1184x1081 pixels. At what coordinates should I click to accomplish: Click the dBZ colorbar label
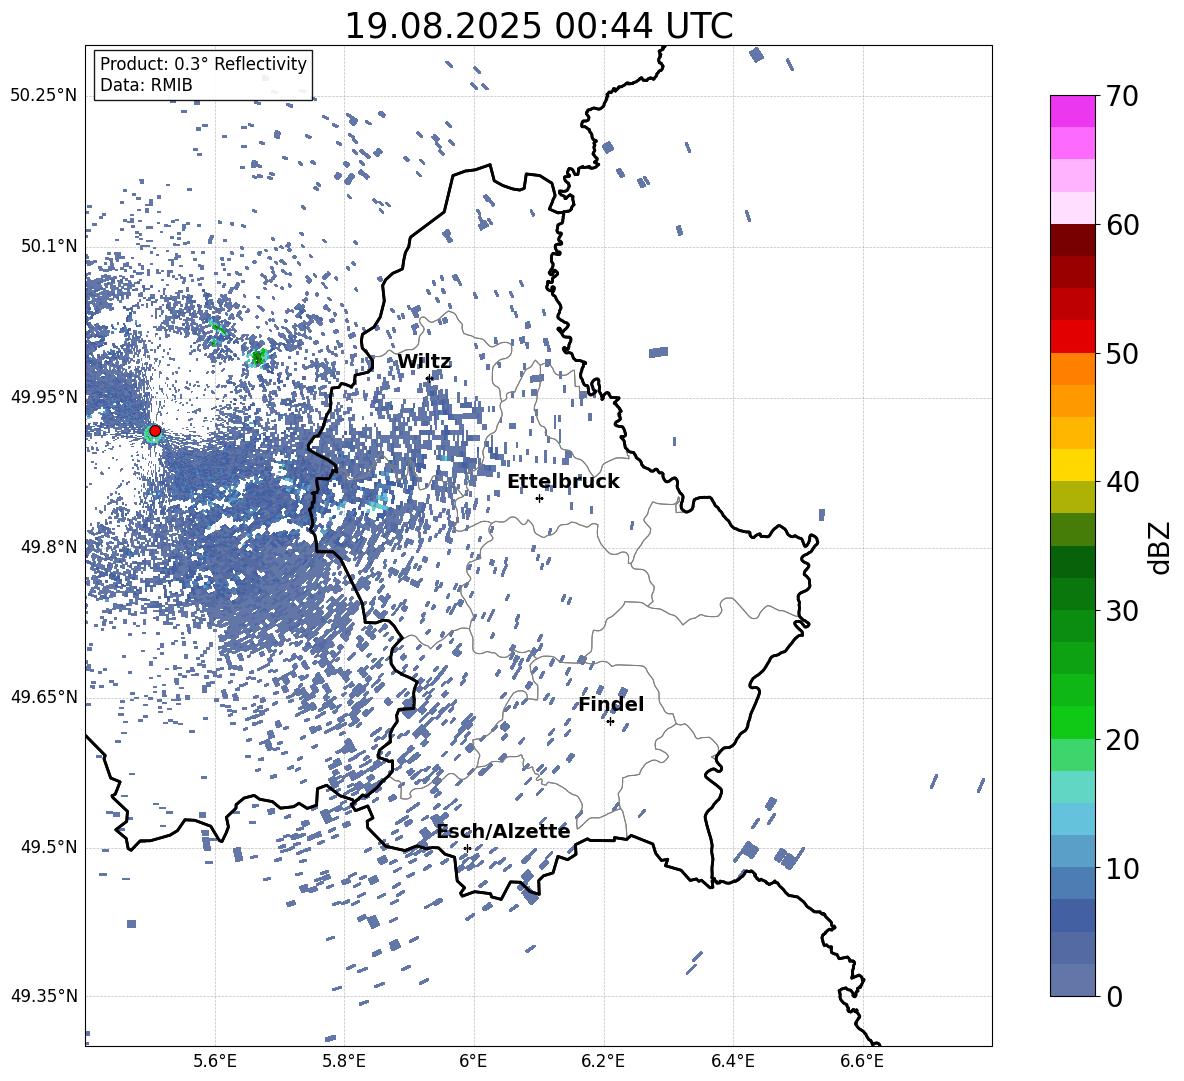[x=1160, y=547]
